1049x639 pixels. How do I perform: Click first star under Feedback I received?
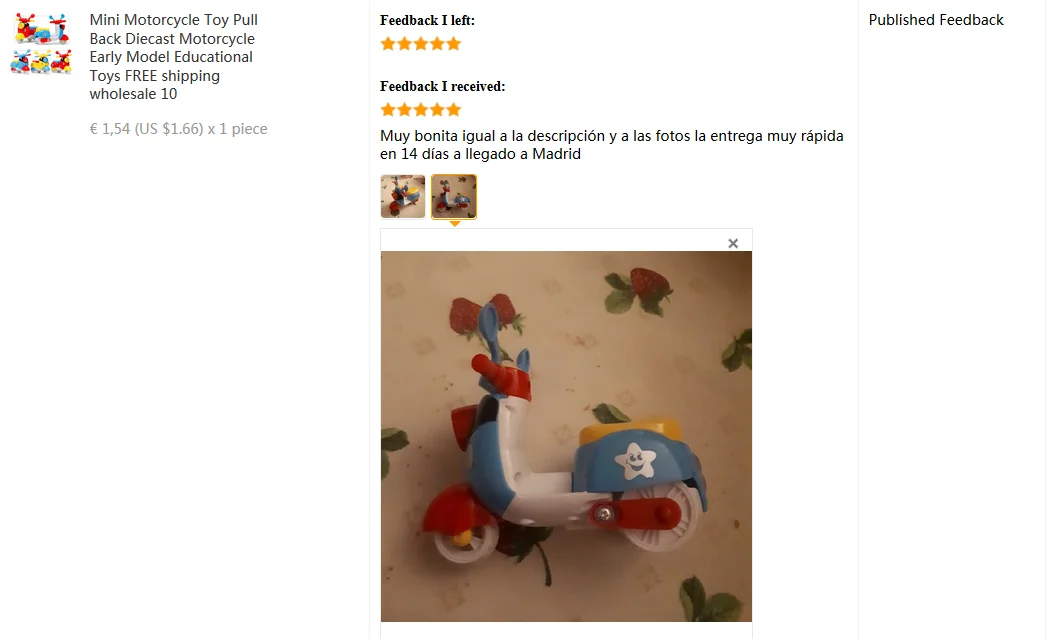tap(388, 110)
